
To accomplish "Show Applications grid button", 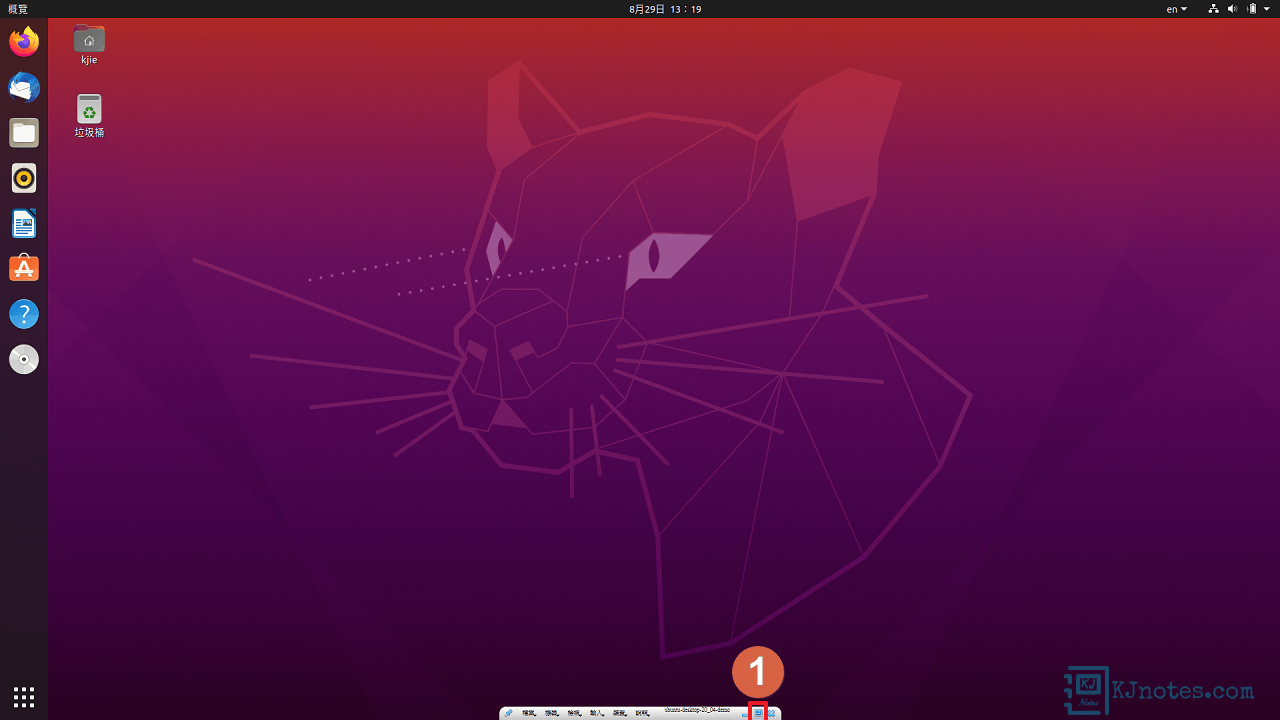I will [24, 696].
